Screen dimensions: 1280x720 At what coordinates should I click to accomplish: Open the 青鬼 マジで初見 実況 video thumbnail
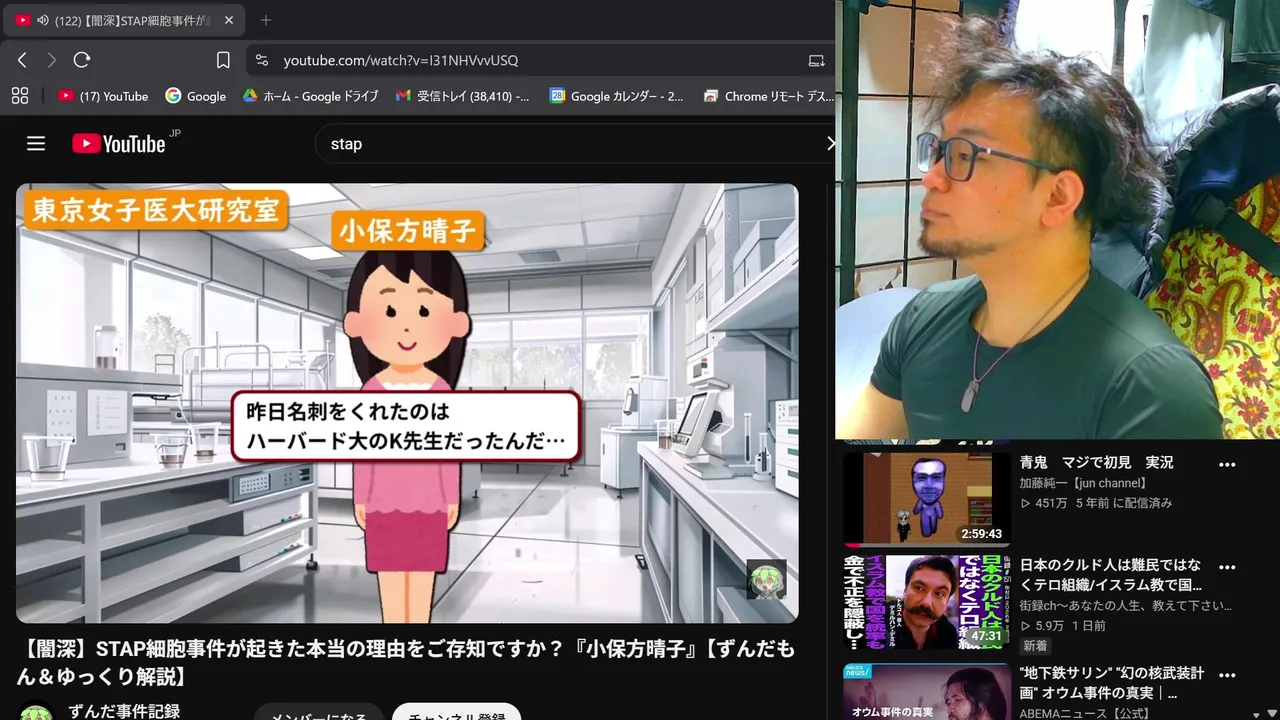point(927,498)
